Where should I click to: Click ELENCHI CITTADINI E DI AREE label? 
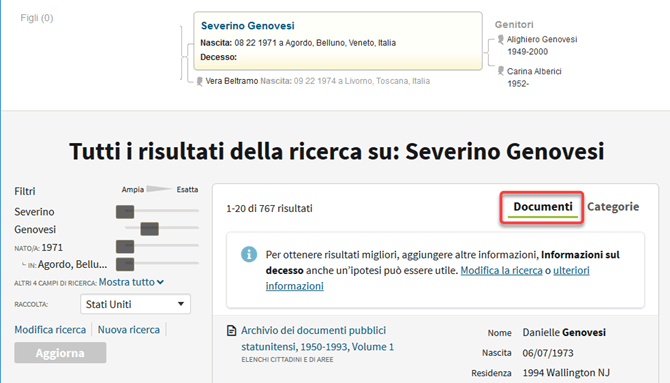coord(287,360)
